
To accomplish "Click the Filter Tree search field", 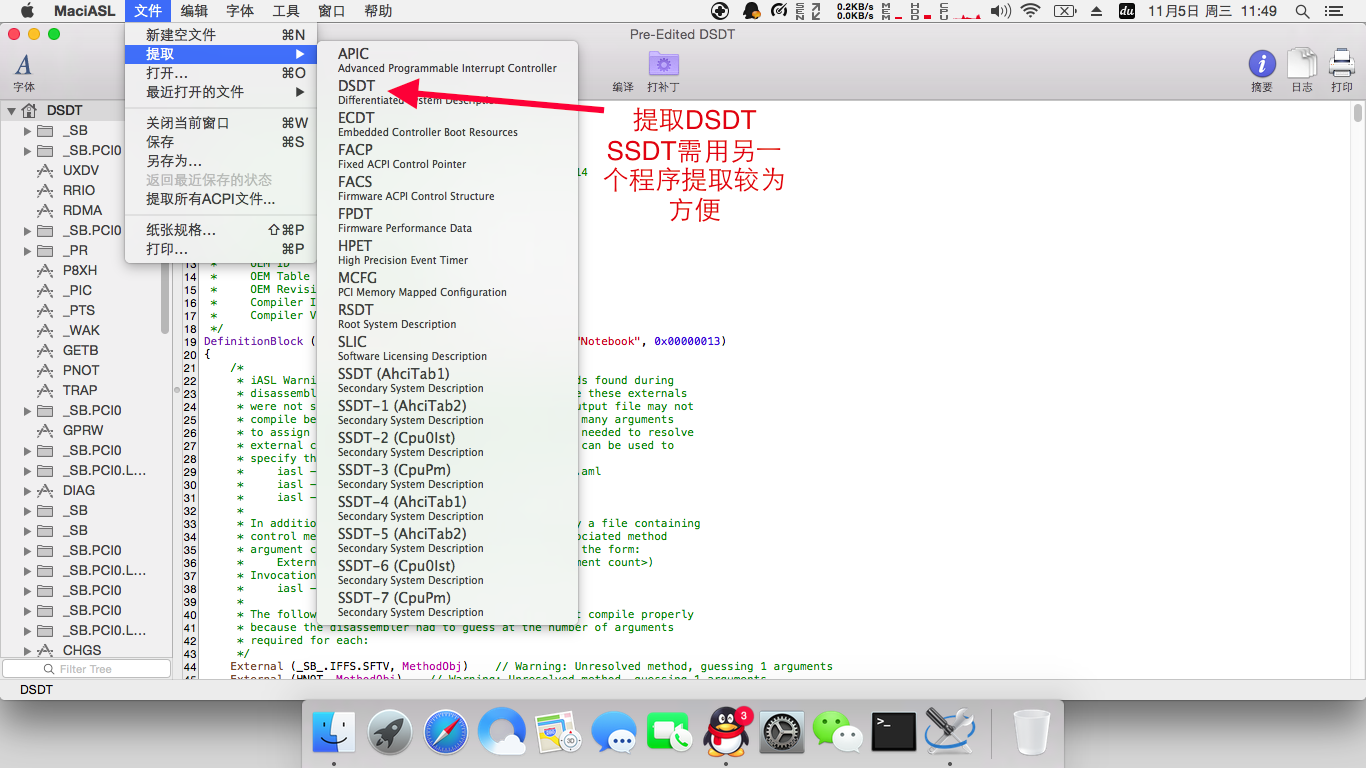I will coord(86,669).
